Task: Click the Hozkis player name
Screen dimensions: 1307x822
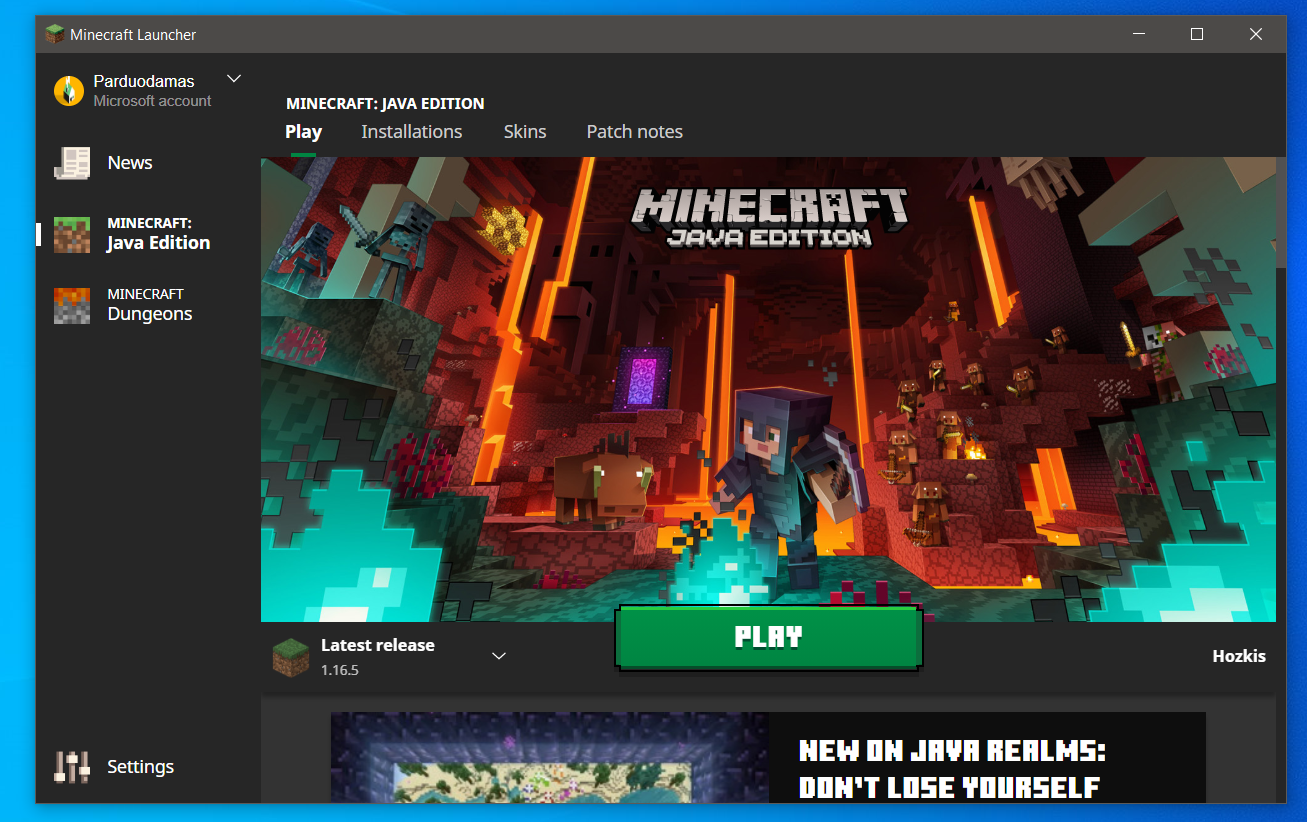Action: point(1239,656)
